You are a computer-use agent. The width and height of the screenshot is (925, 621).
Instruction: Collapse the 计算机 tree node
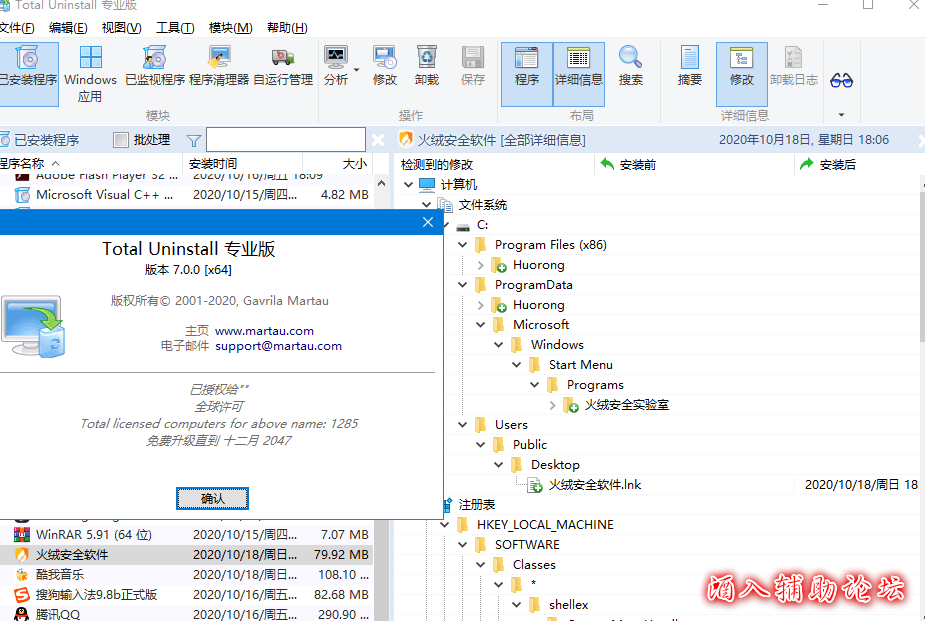[408, 185]
